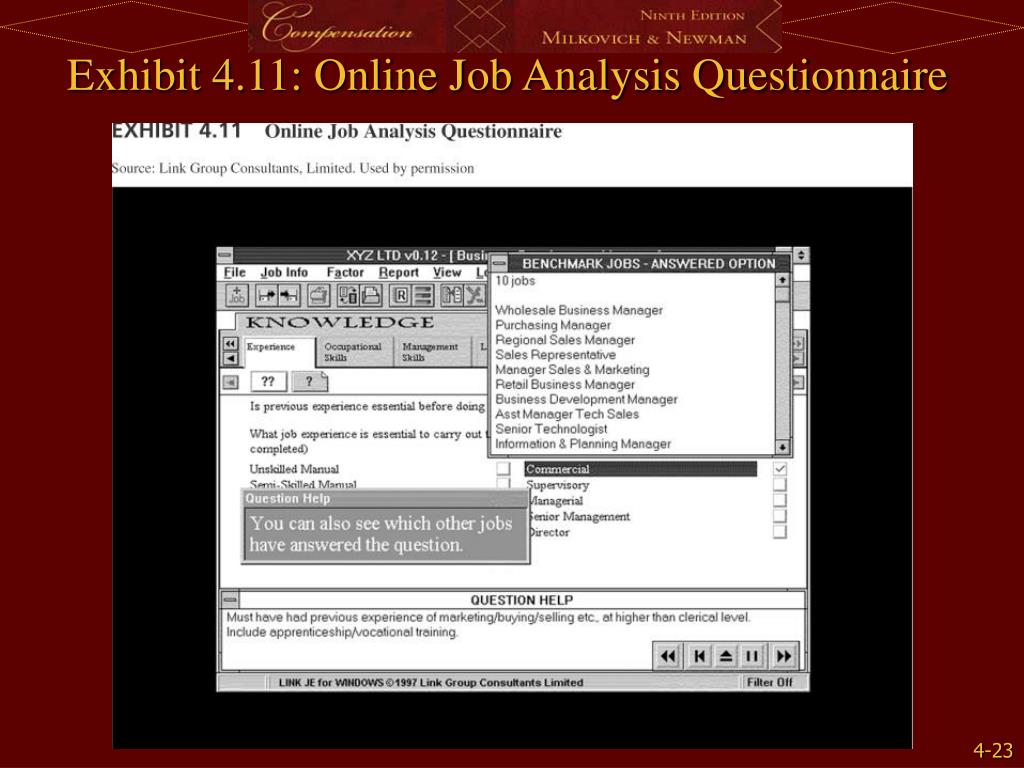Select Information & Planning Manager in the list
1024x768 pixels.
(583, 444)
